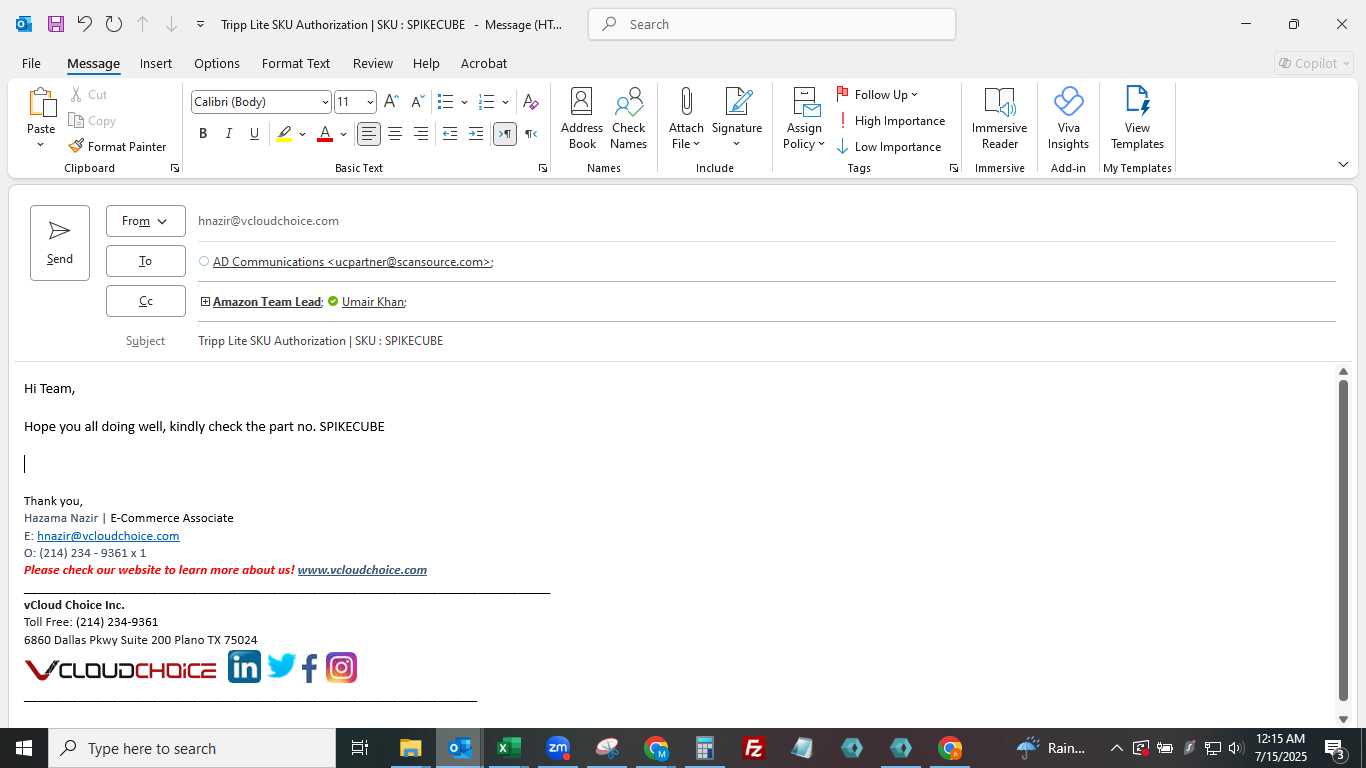Click View Templates
The image size is (1366, 768).
1137,118
